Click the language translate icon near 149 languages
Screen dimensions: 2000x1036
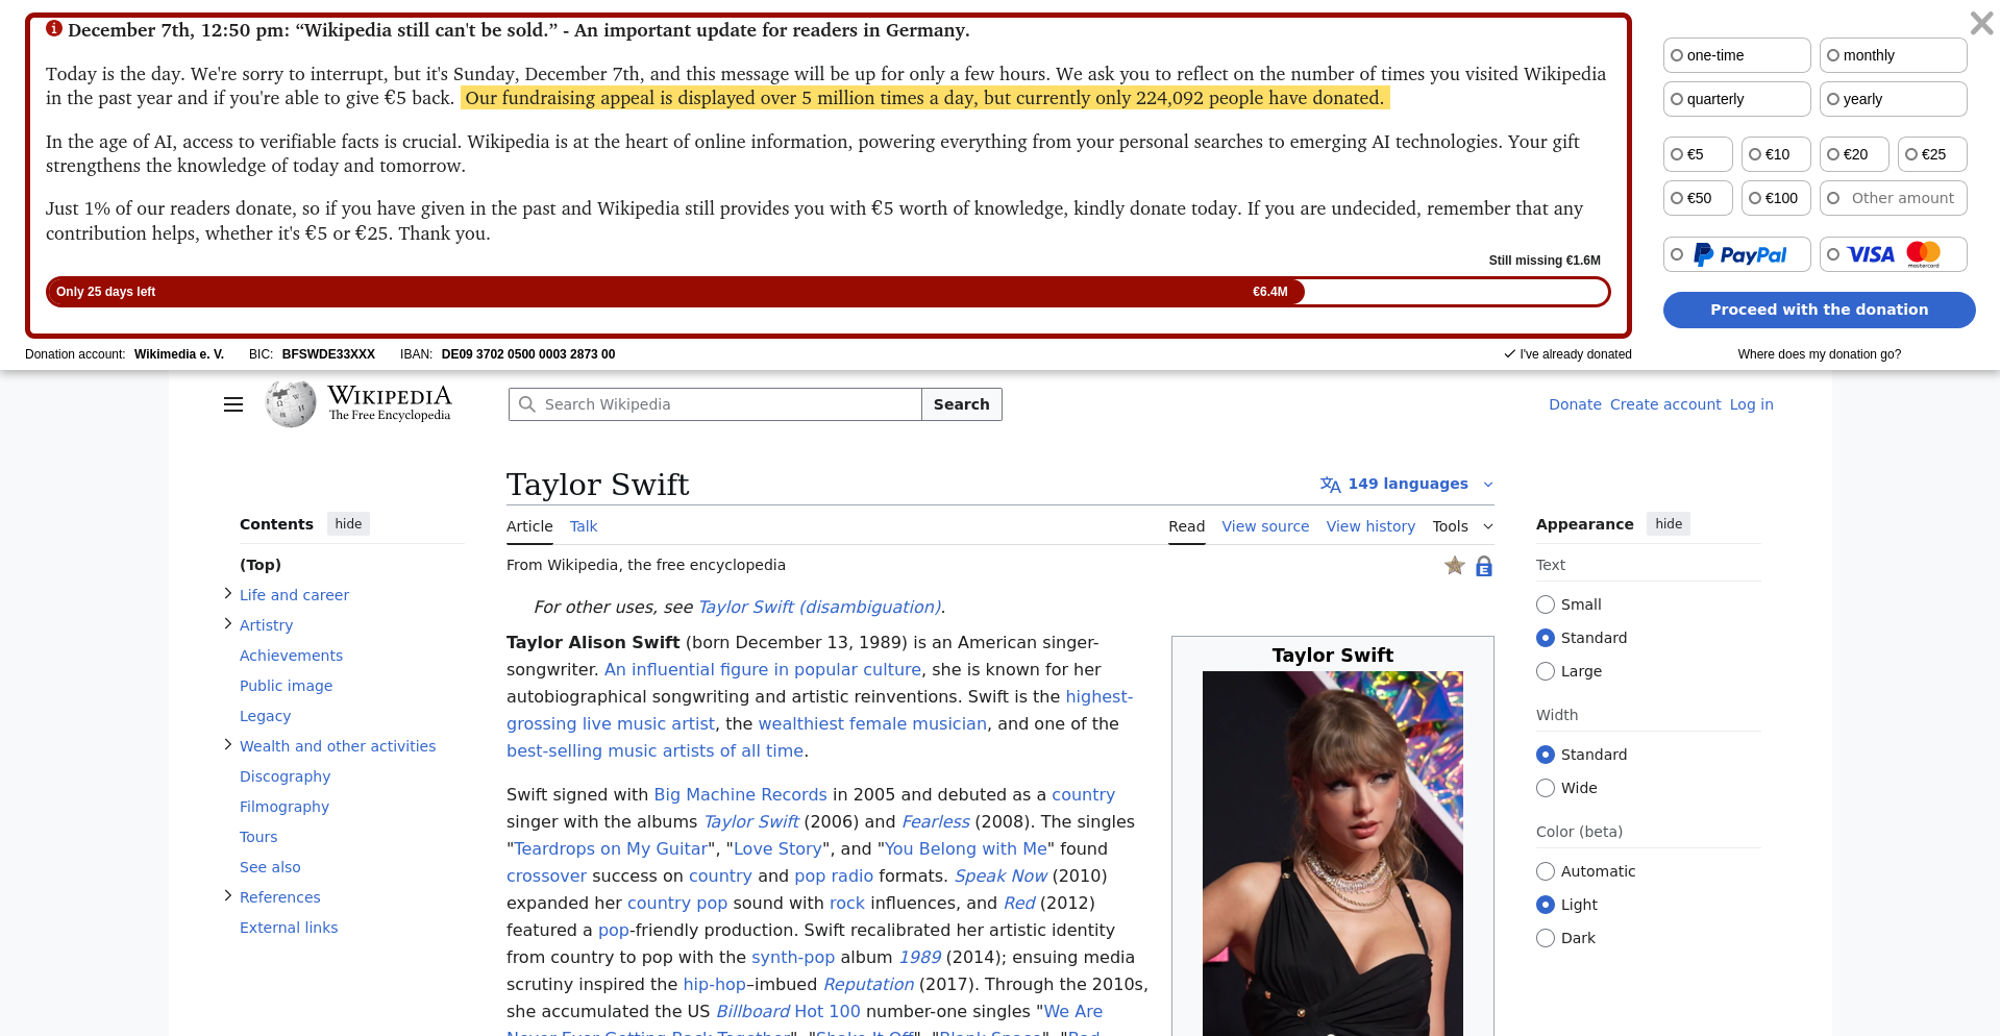point(1330,484)
